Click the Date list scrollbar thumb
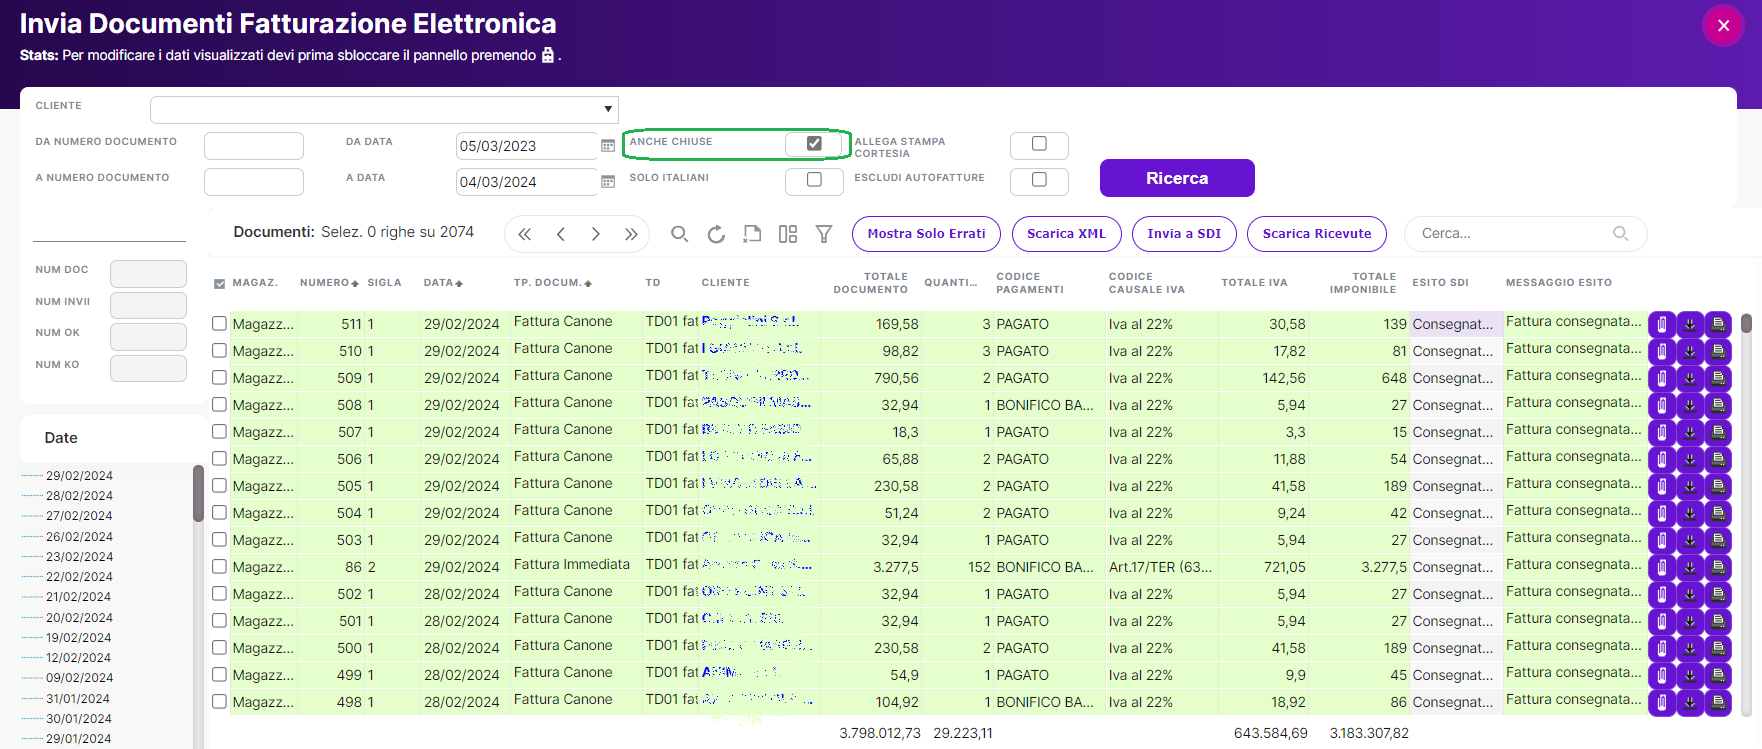 pos(198,493)
